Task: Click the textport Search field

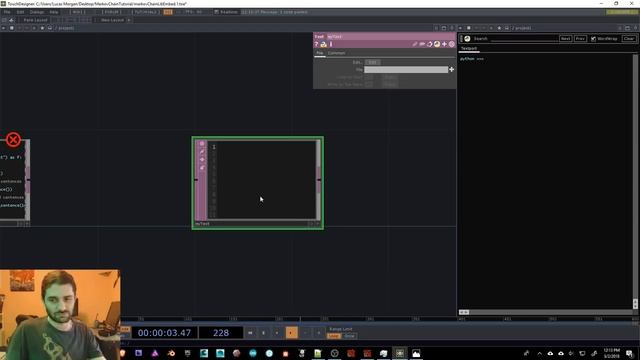Action: click(x=524, y=38)
